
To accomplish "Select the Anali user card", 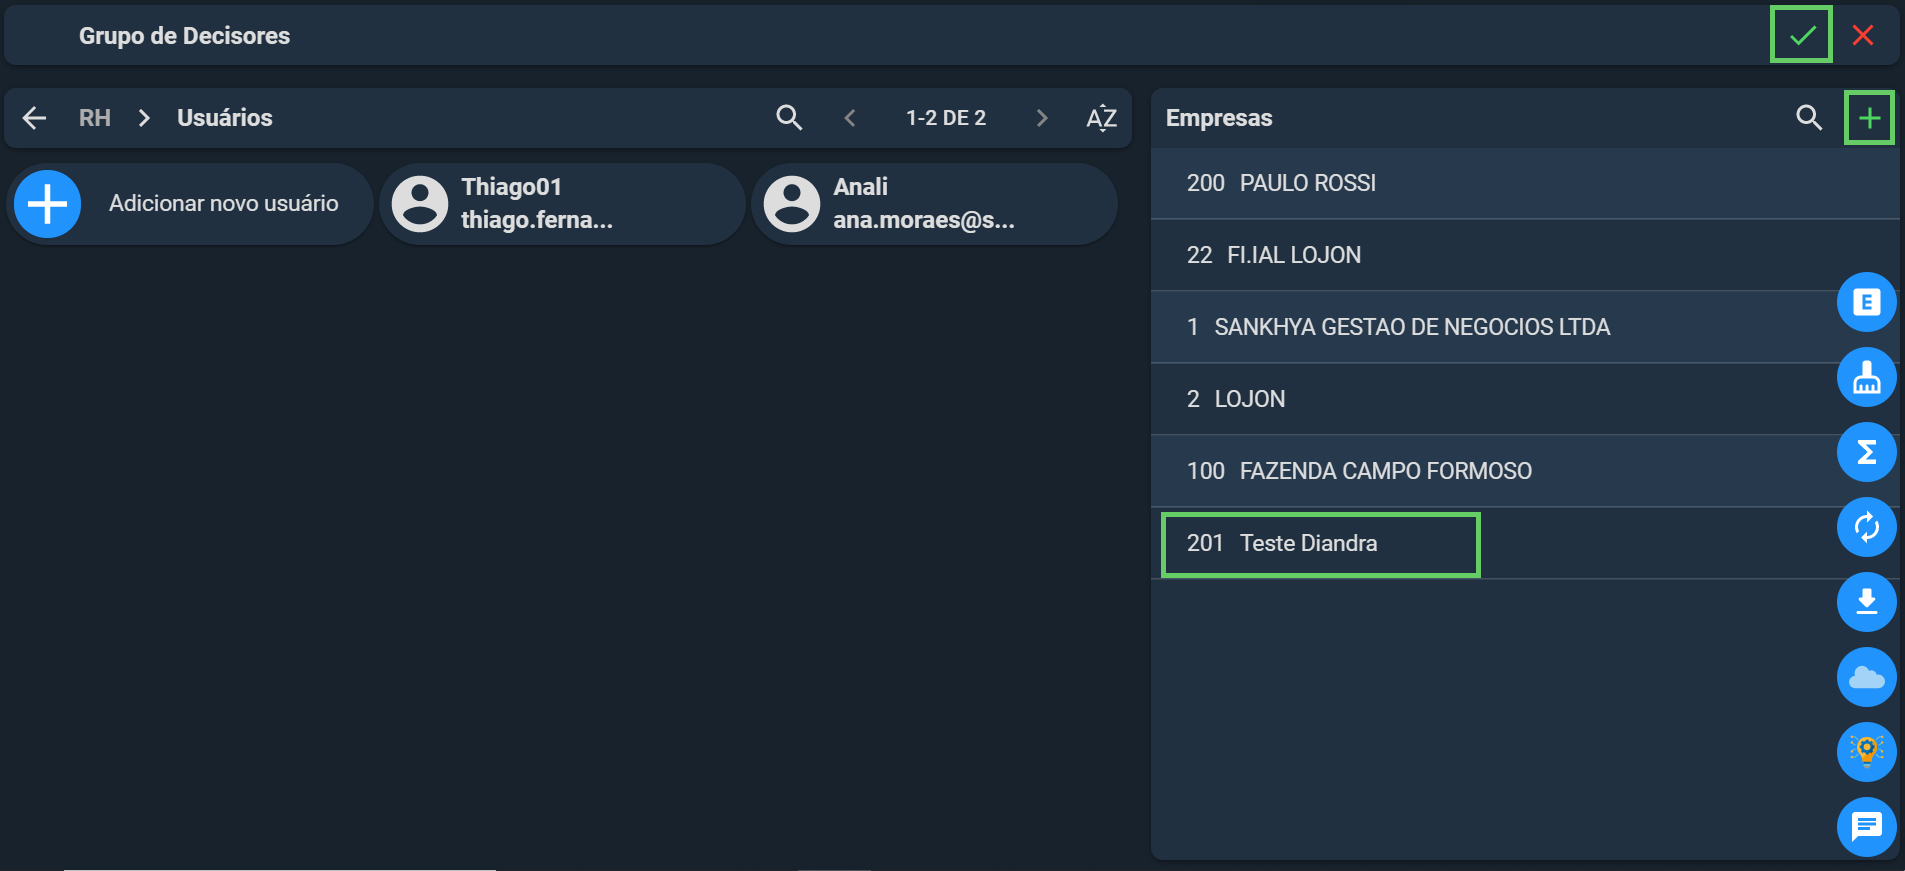I will [934, 204].
